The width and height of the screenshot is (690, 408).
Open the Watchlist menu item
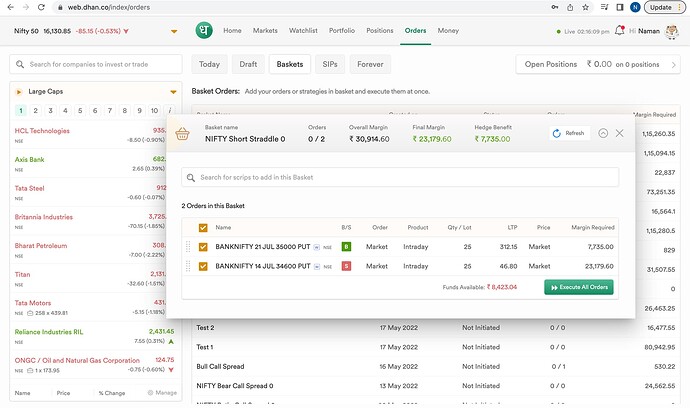pyautogui.click(x=303, y=30)
